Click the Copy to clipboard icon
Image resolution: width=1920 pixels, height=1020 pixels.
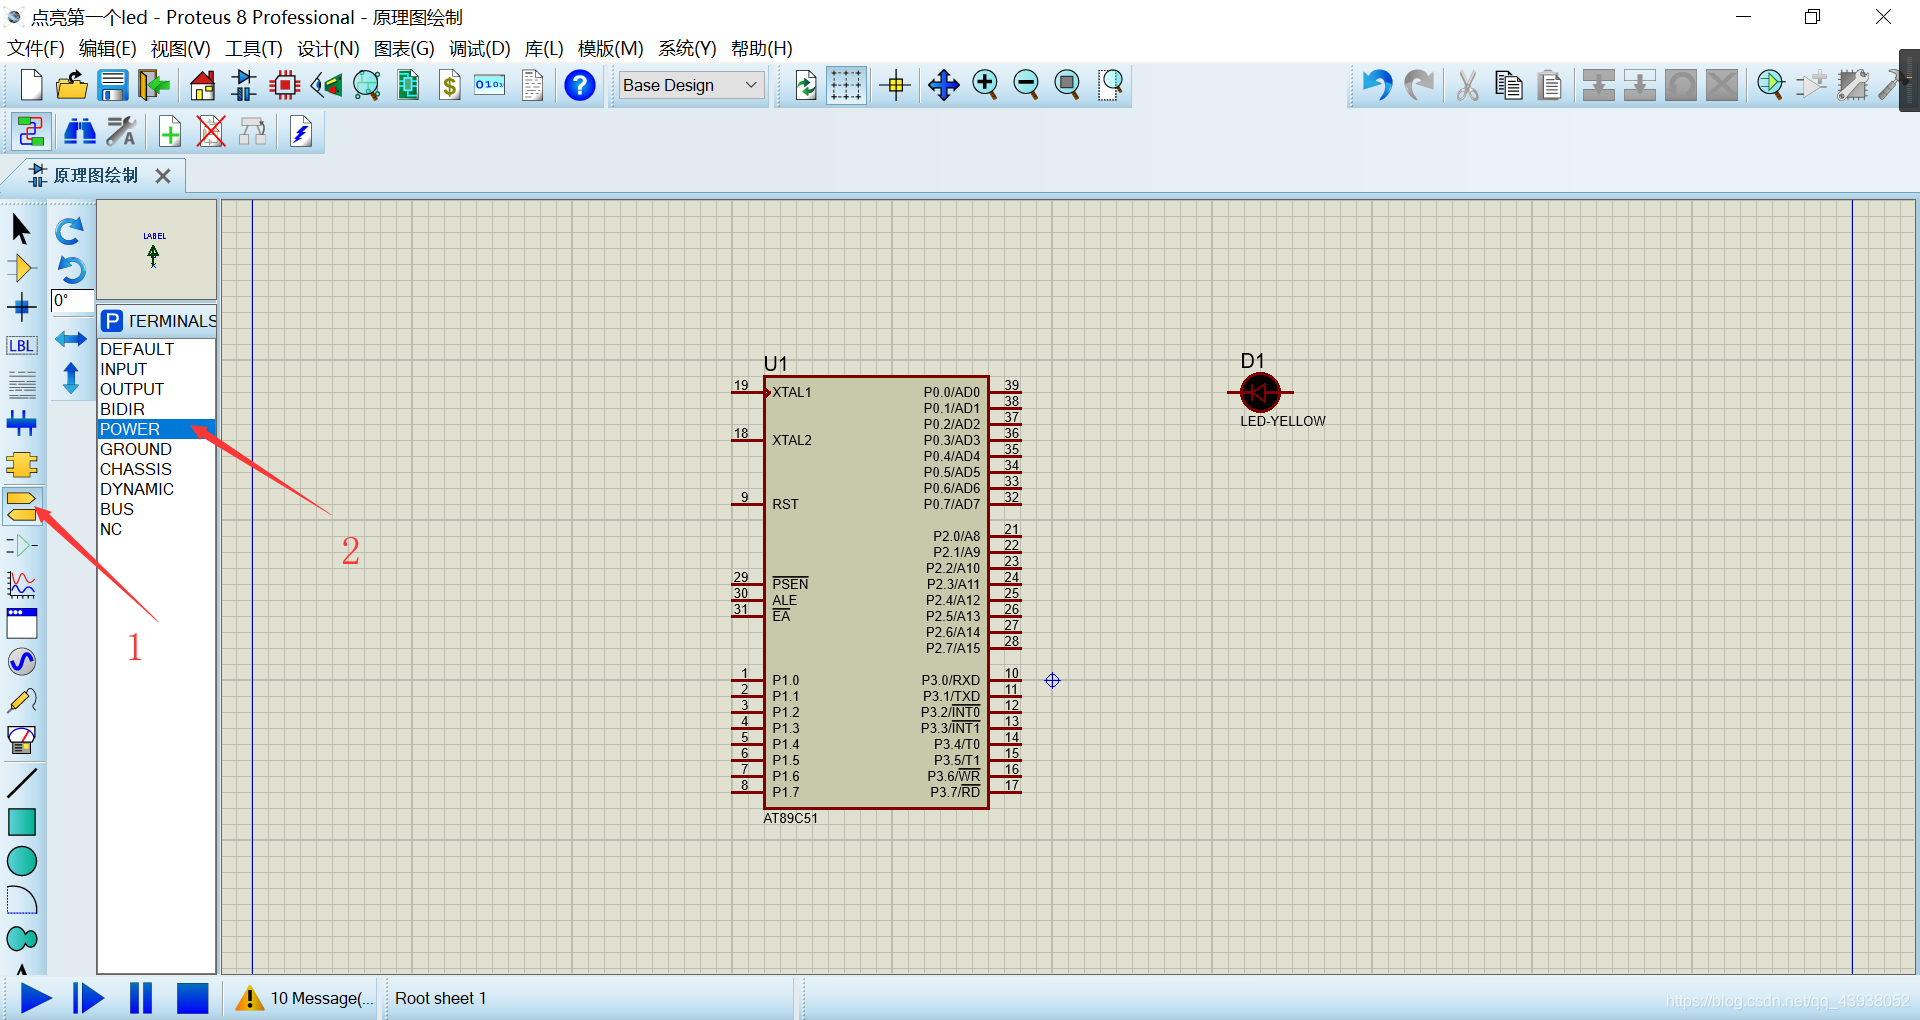point(1508,85)
